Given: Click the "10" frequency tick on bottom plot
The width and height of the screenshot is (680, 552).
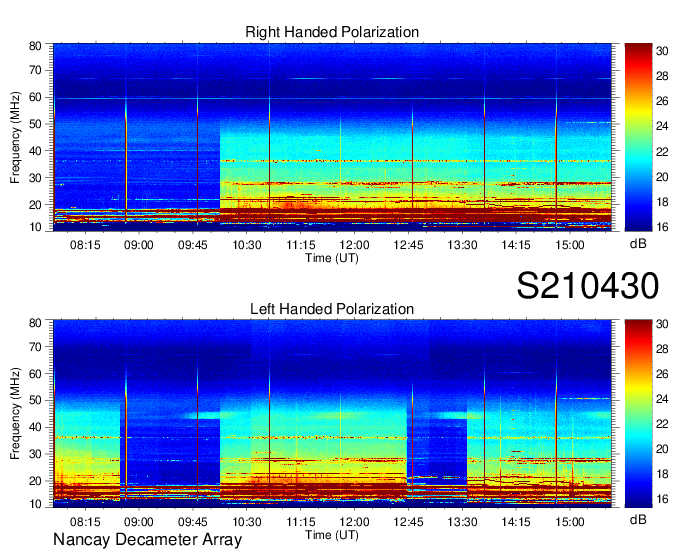Looking at the screenshot, I should pos(35,504).
